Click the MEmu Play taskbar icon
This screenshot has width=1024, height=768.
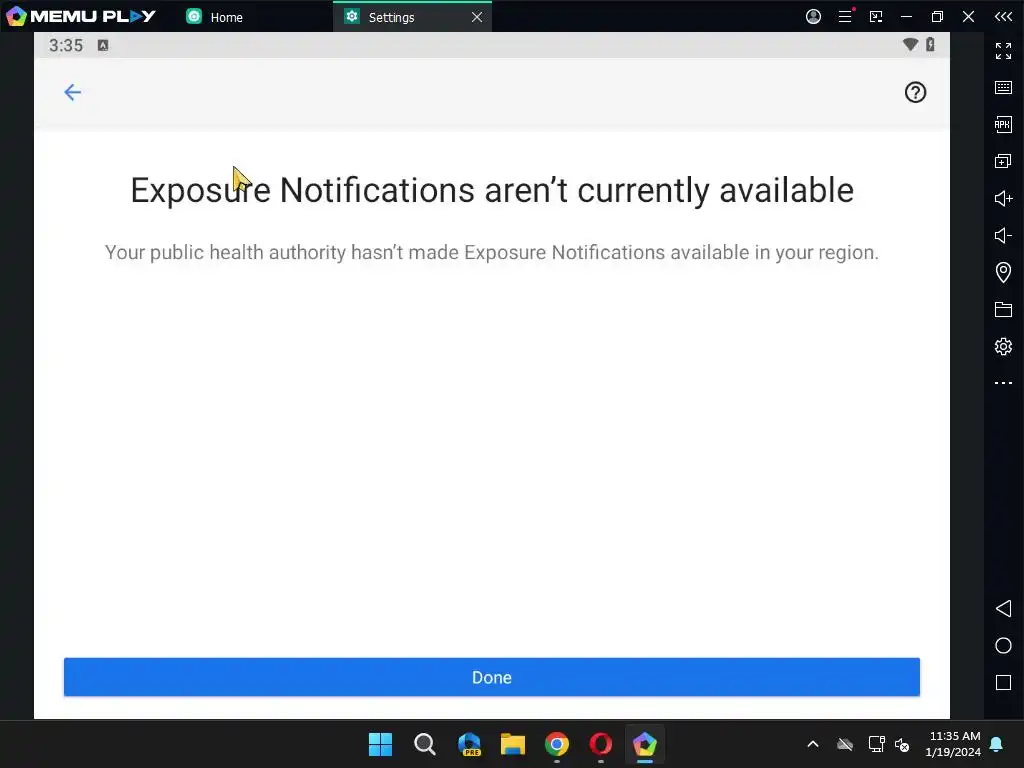tap(645, 744)
